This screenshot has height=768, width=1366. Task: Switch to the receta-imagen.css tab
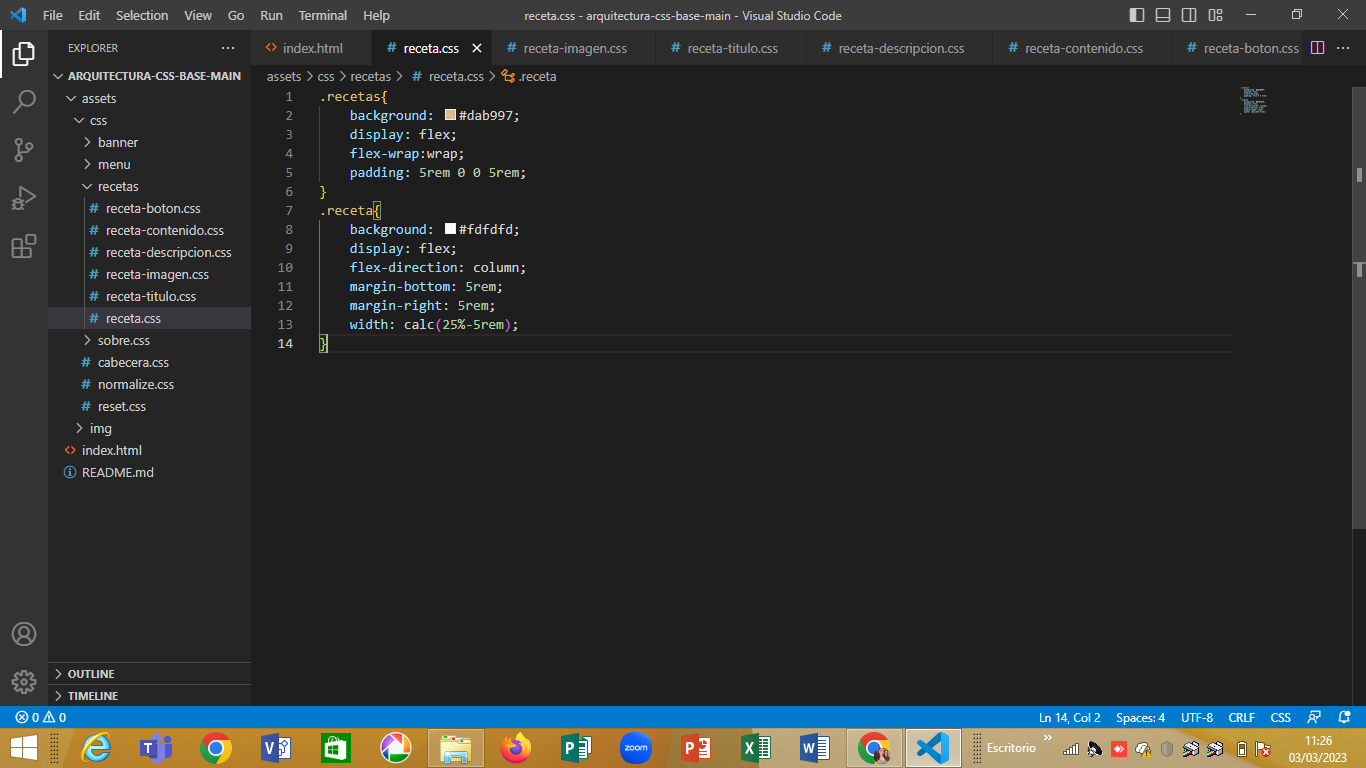[573, 48]
